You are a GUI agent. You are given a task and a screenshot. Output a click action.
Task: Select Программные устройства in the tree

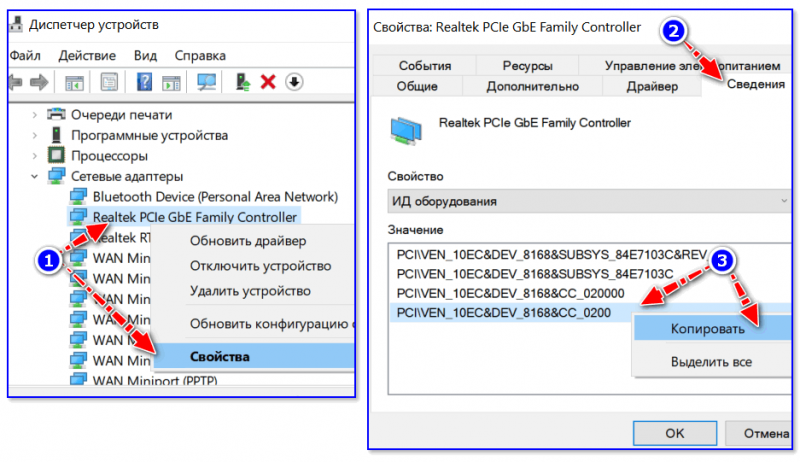(149, 135)
